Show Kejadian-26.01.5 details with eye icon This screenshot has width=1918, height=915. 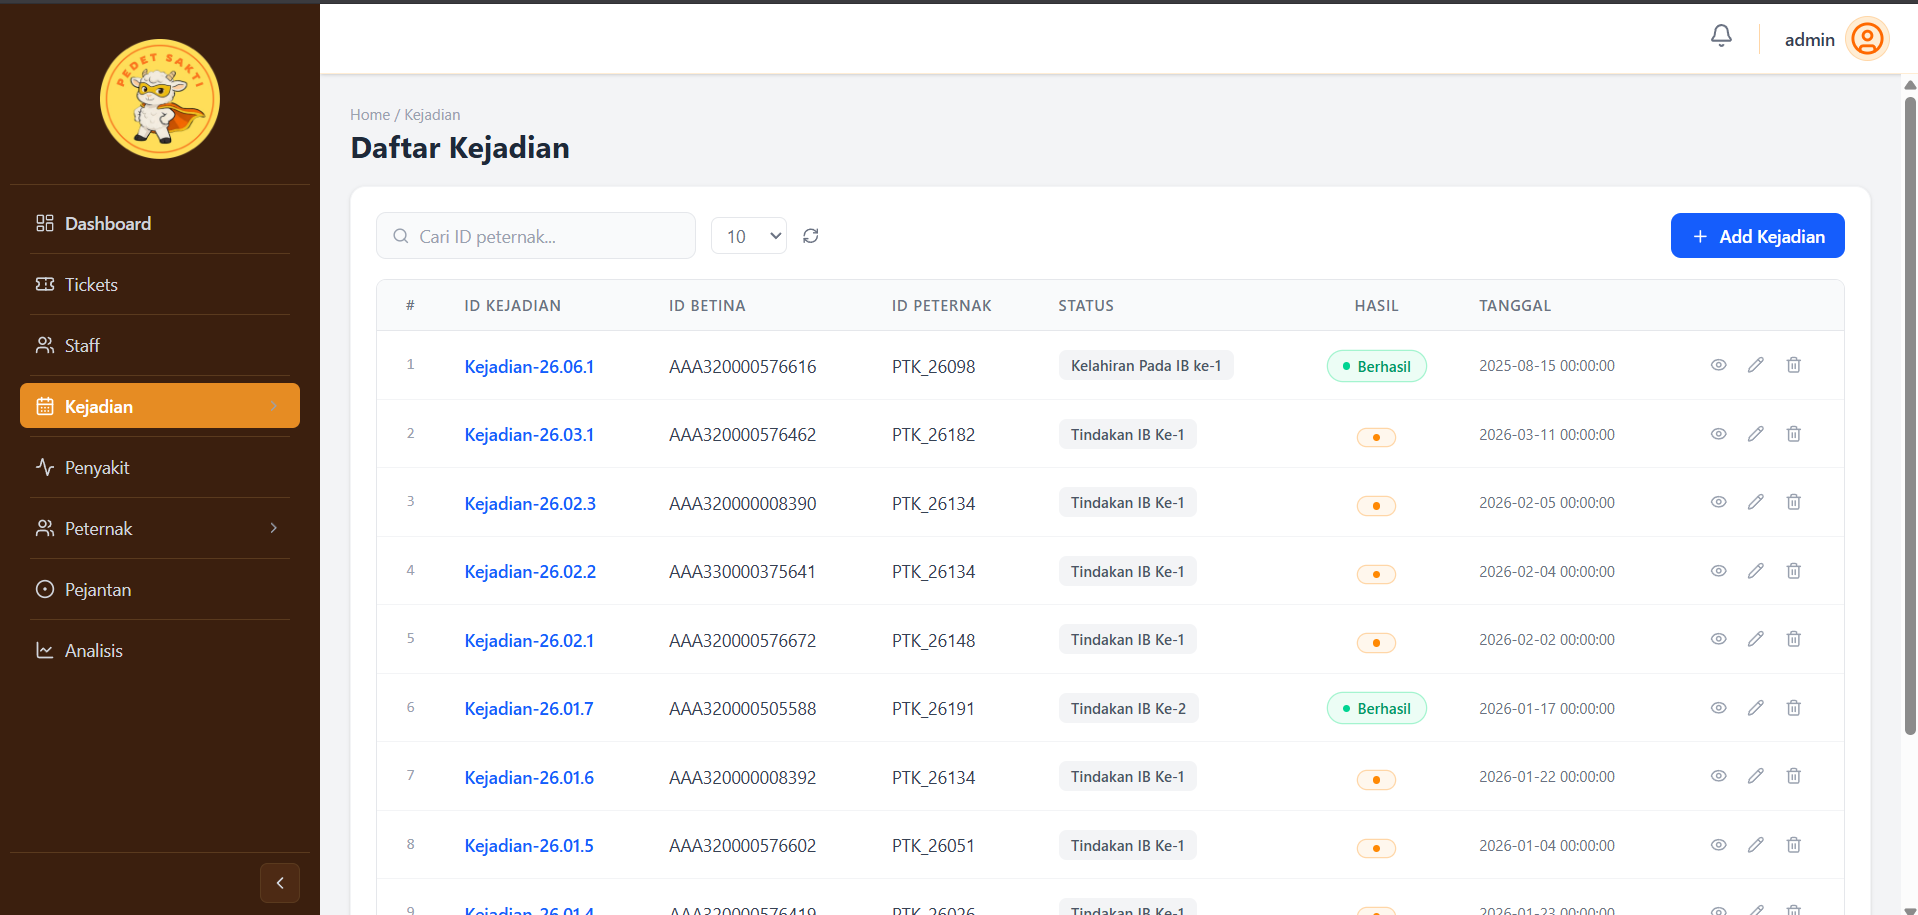point(1719,845)
